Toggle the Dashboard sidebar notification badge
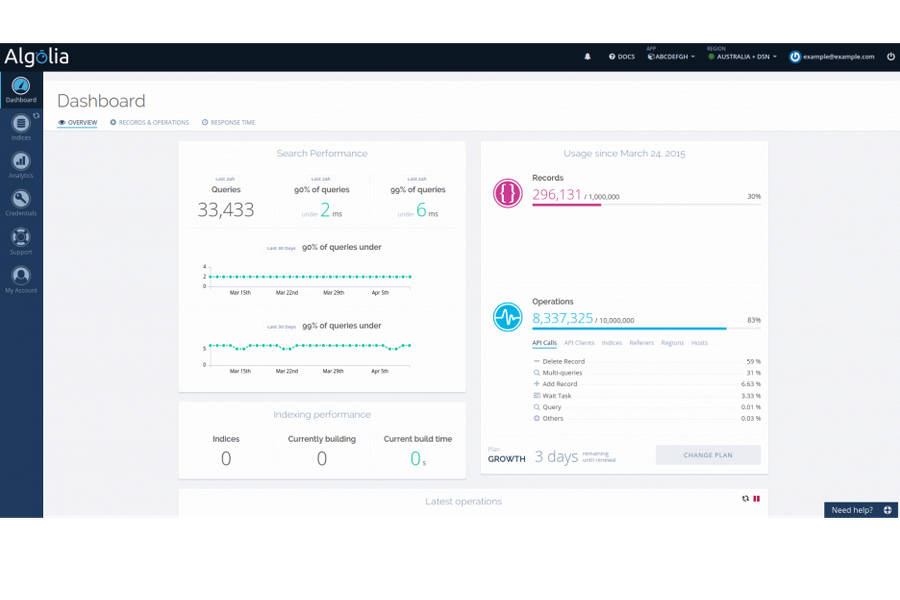 point(34,116)
